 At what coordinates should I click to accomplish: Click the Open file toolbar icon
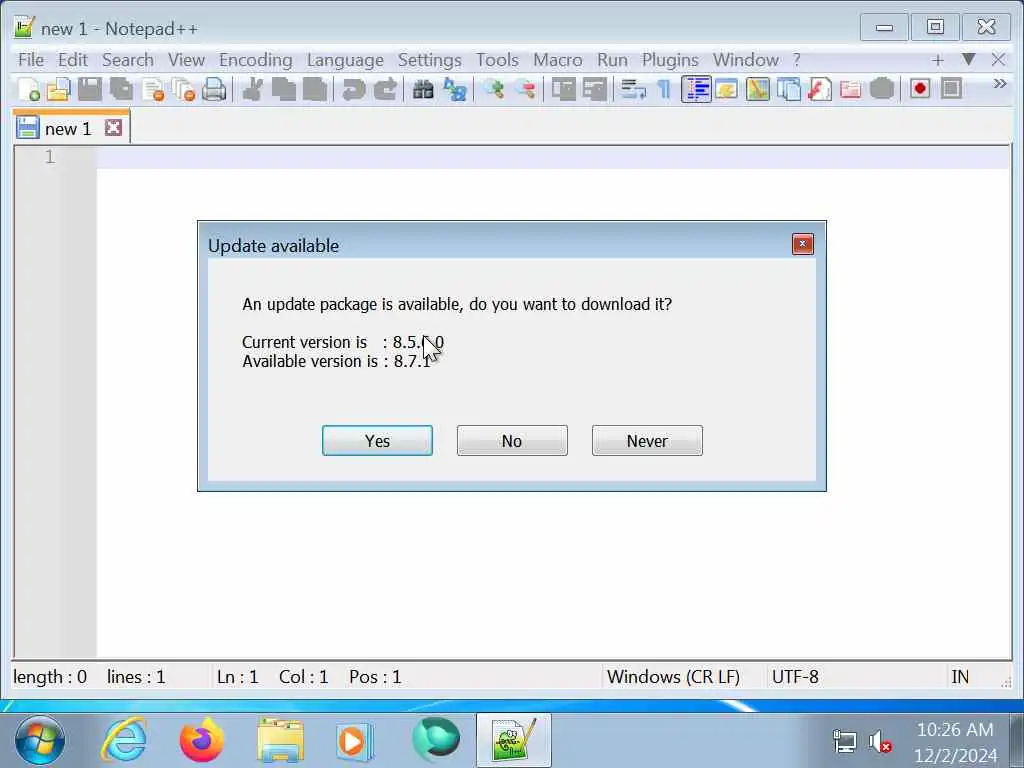coord(59,89)
